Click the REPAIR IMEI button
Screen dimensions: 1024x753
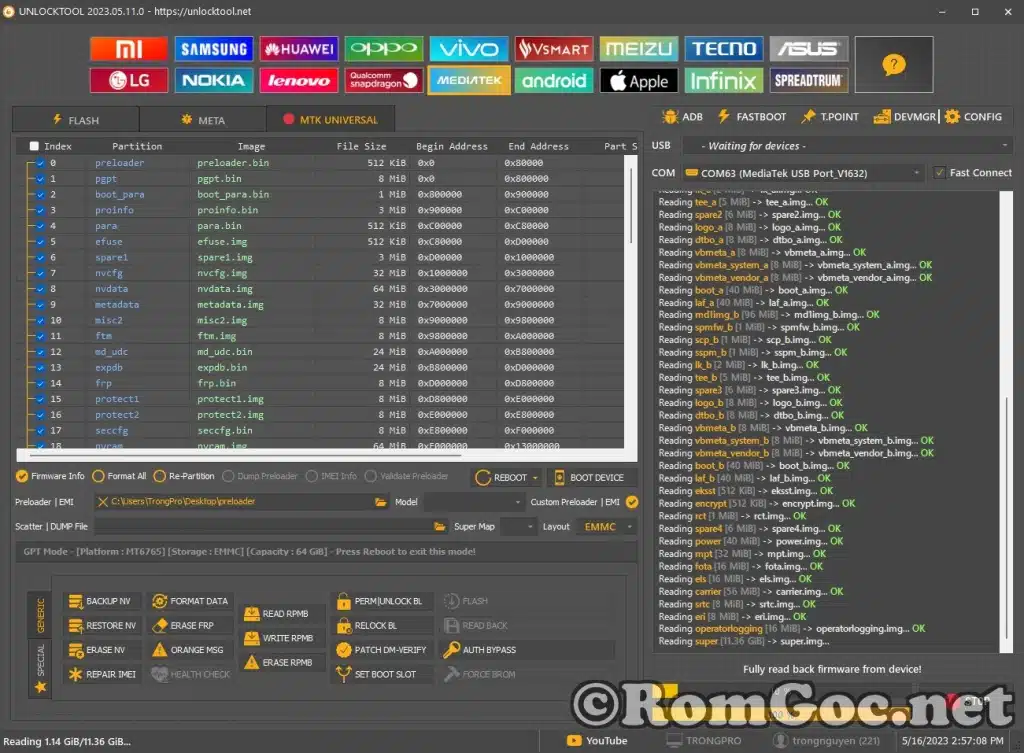click(103, 675)
